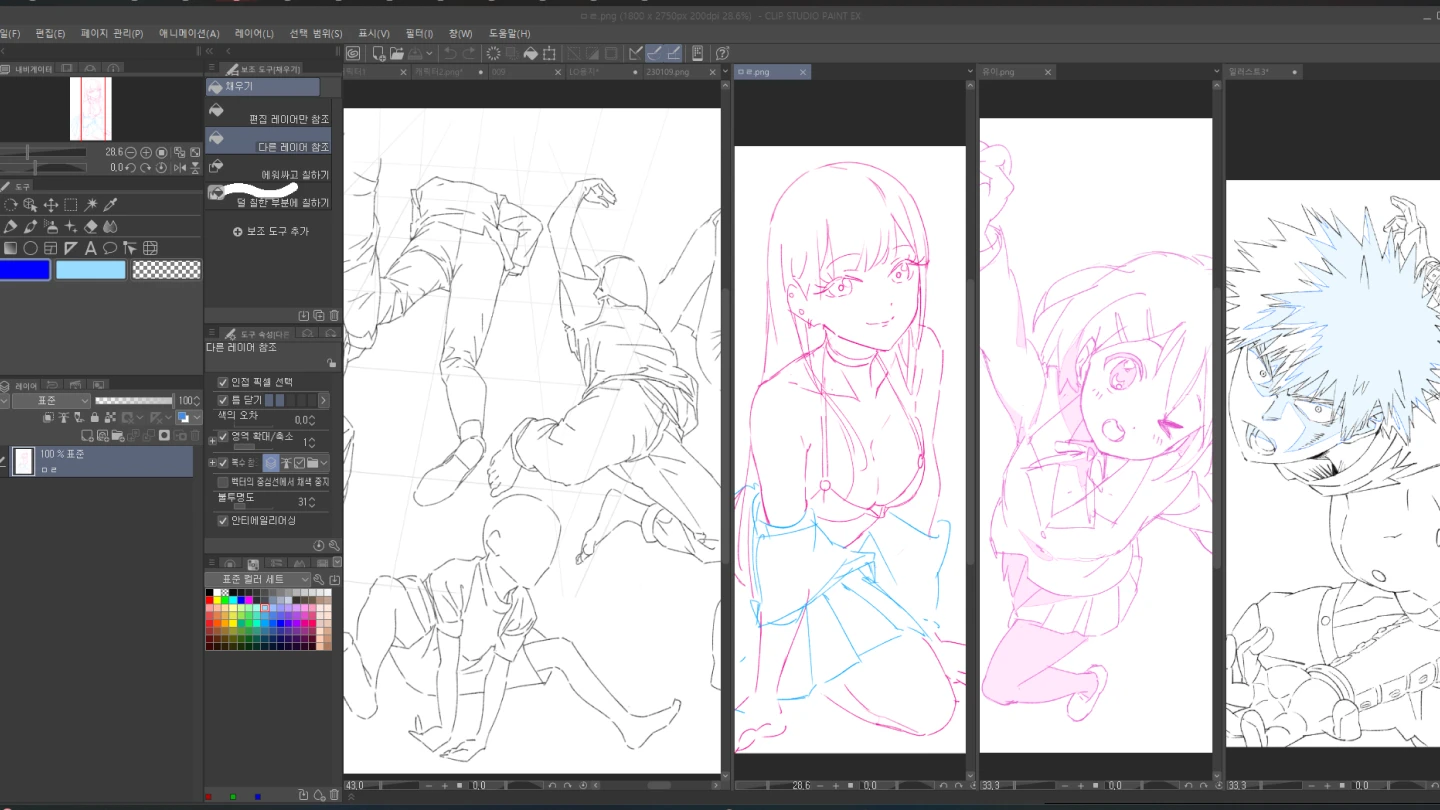1440x810 pixels.
Task: Select the Move layer tool
Action: [x=51, y=205]
